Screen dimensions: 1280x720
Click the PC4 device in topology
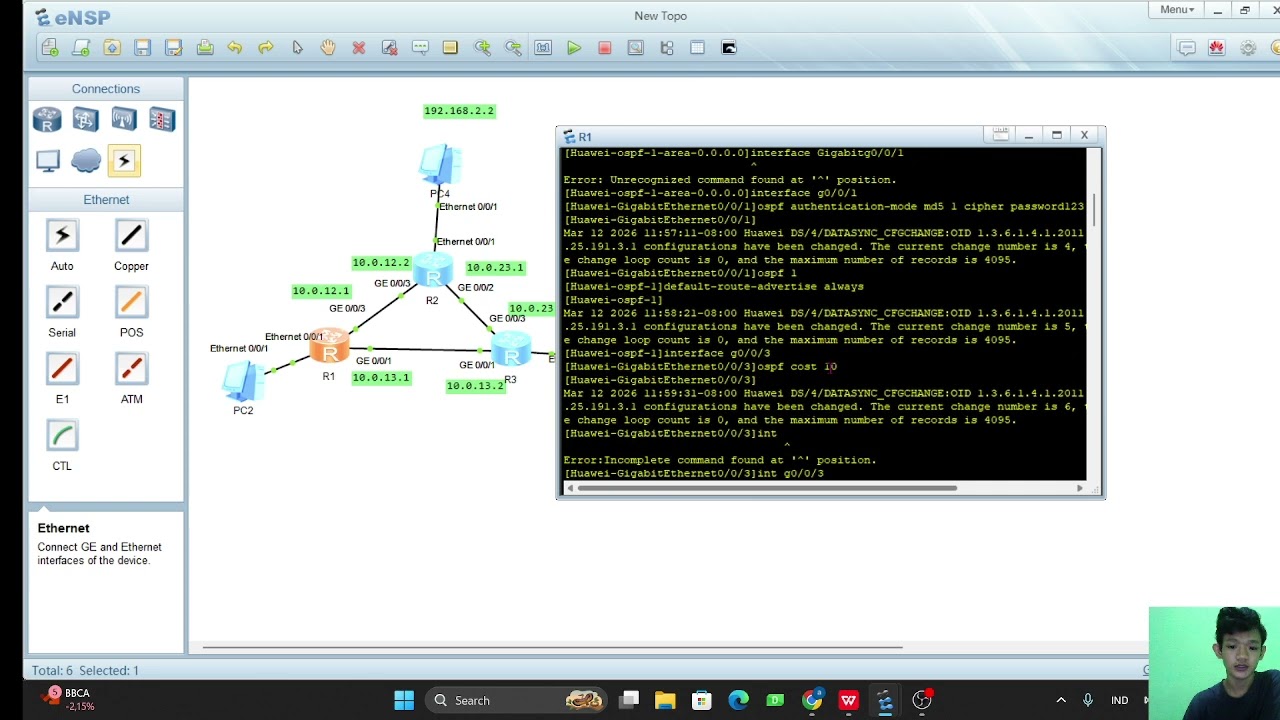(x=440, y=164)
